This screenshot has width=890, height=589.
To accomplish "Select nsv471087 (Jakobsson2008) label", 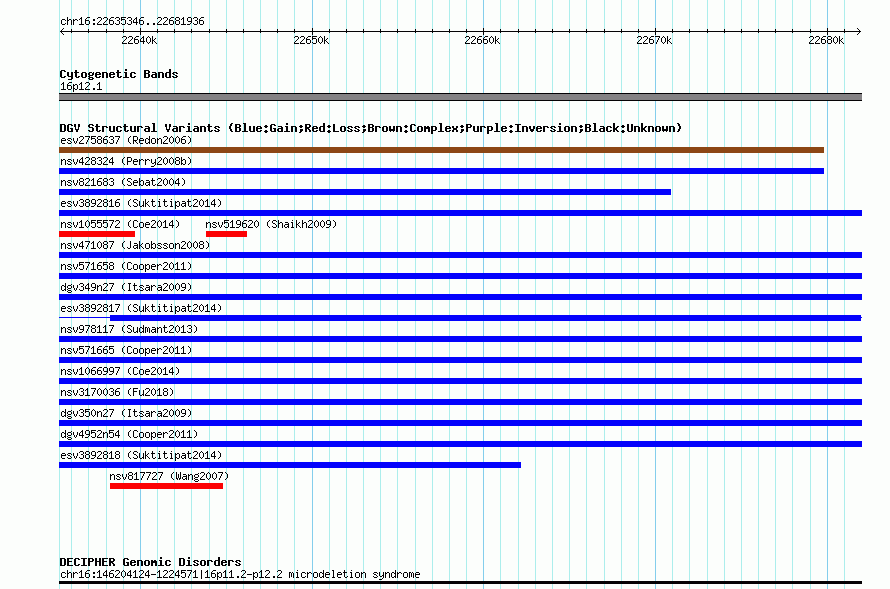I will point(135,245).
